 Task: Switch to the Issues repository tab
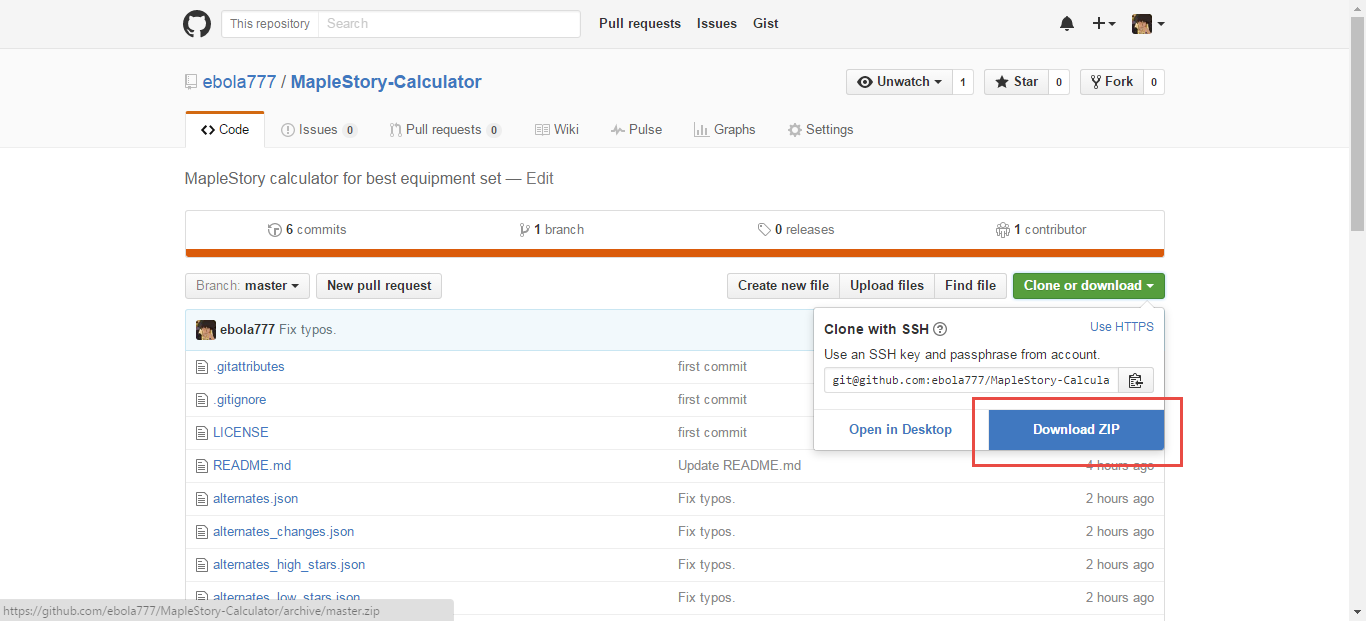319,130
